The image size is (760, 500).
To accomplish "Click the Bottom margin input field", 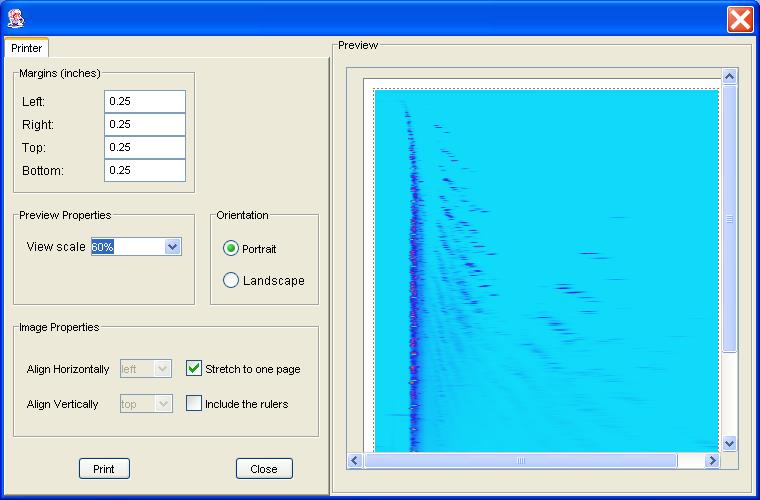I will pos(145,171).
